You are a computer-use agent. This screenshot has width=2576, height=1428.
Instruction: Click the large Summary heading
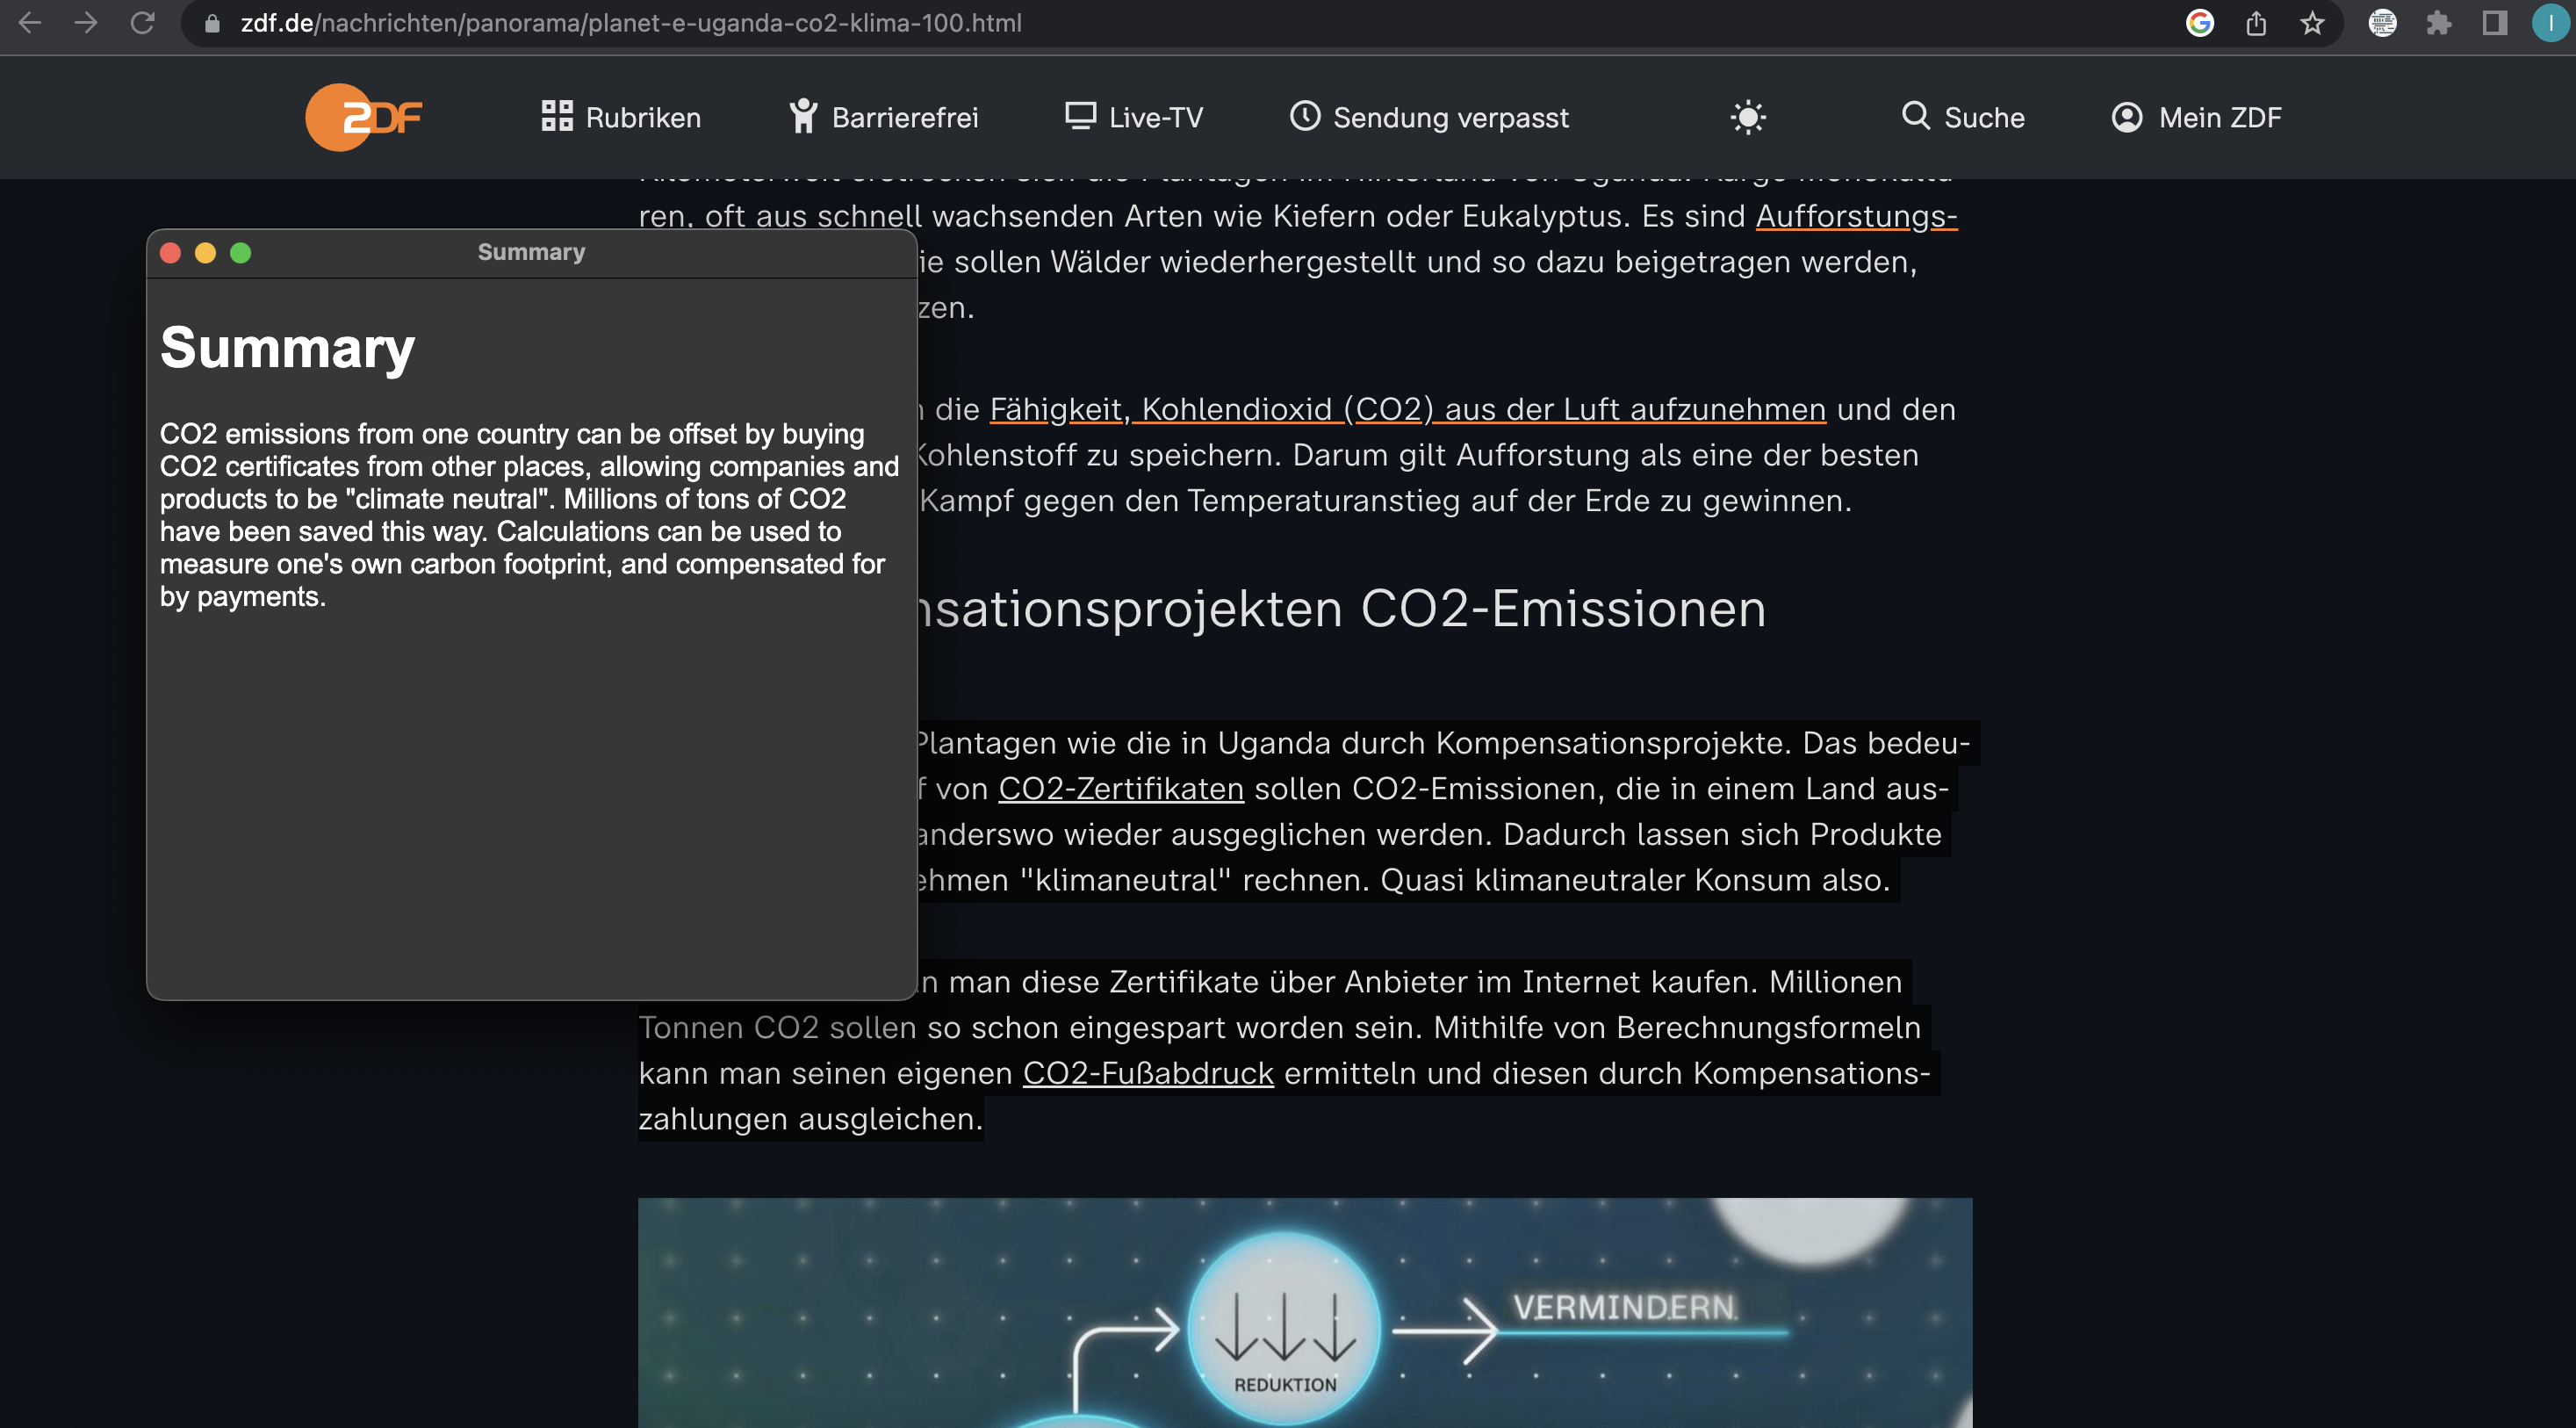[x=287, y=347]
